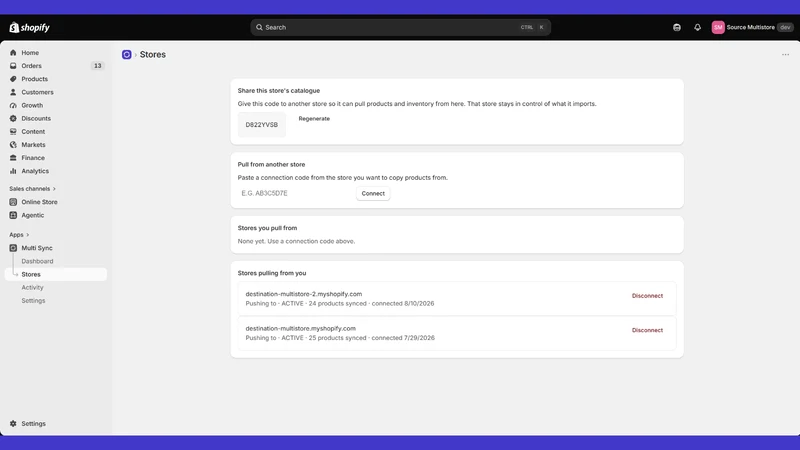Image resolution: width=800 pixels, height=450 pixels.
Task: Focus the connection code input field
Action: [295, 193]
